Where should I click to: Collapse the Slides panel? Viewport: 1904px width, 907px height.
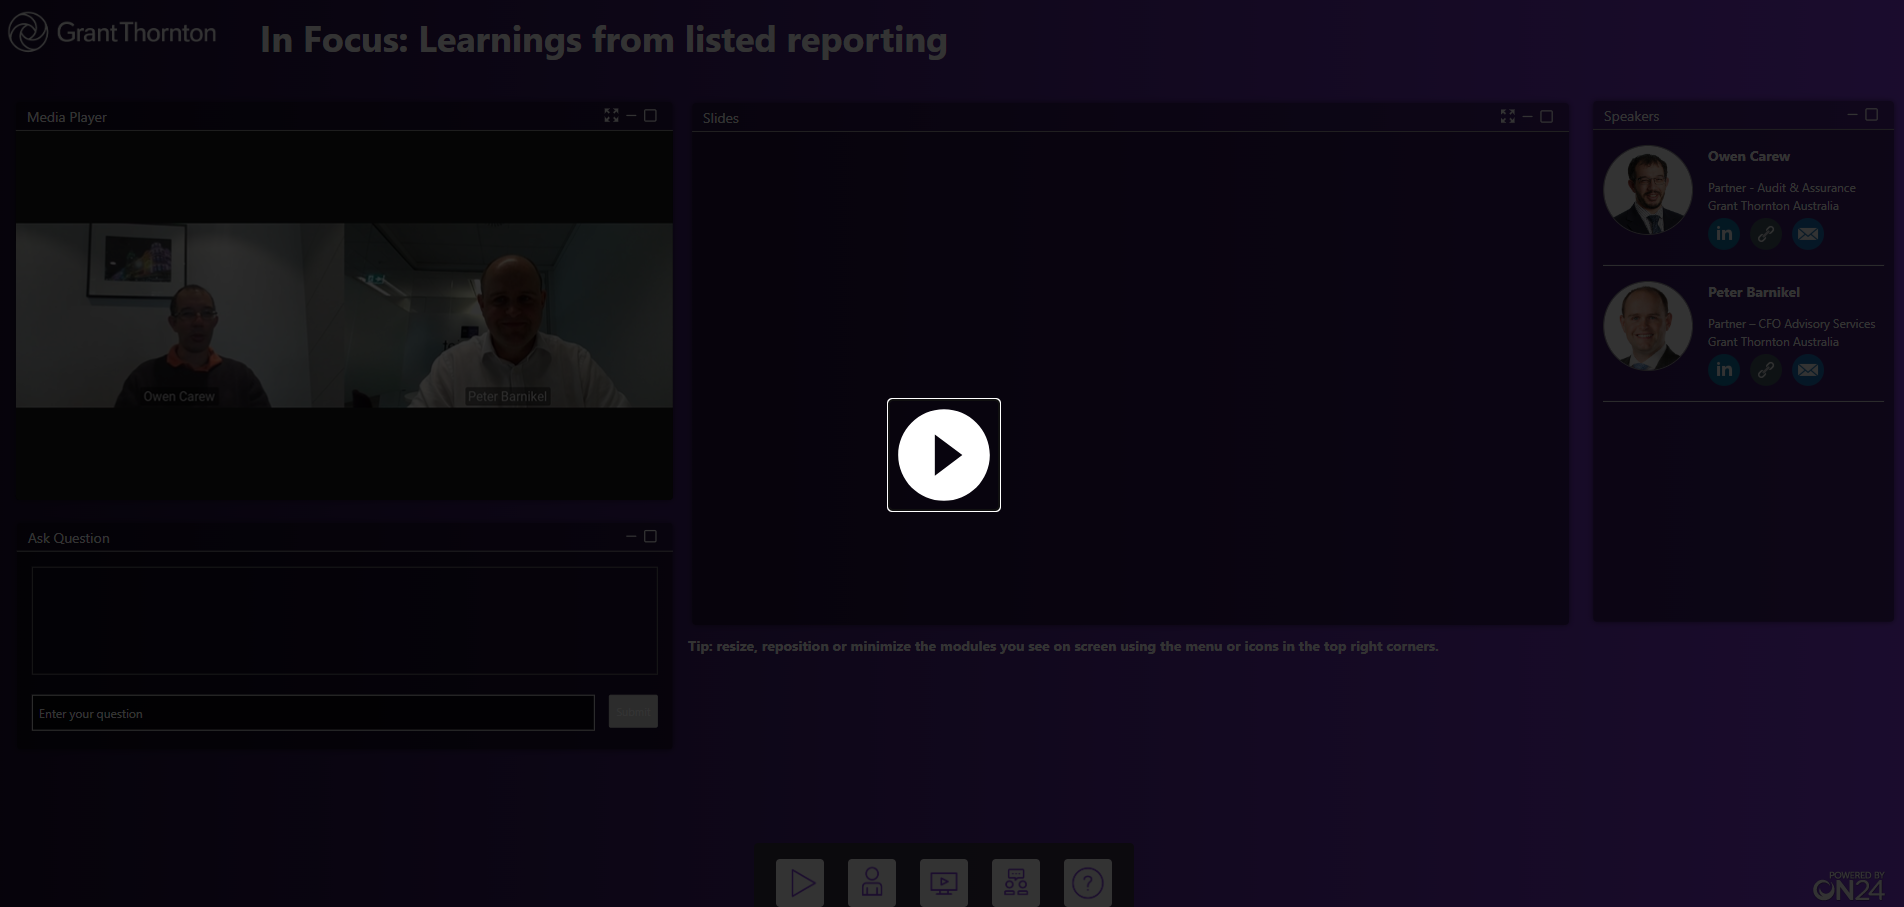tap(1527, 117)
